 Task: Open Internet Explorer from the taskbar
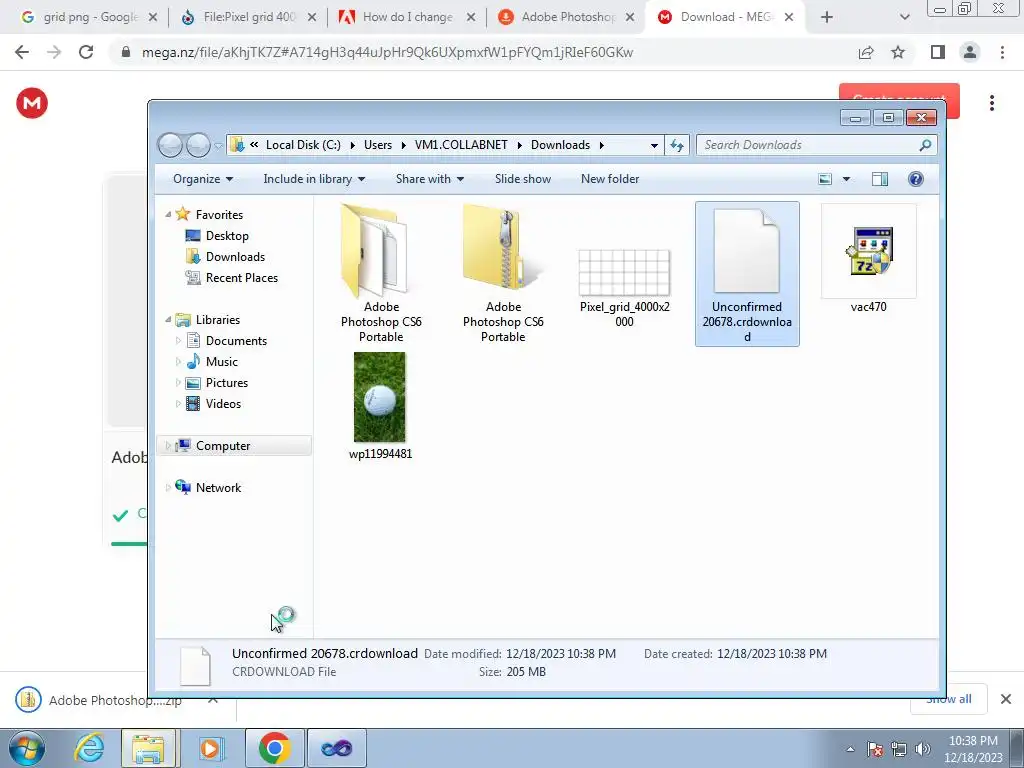[89, 748]
